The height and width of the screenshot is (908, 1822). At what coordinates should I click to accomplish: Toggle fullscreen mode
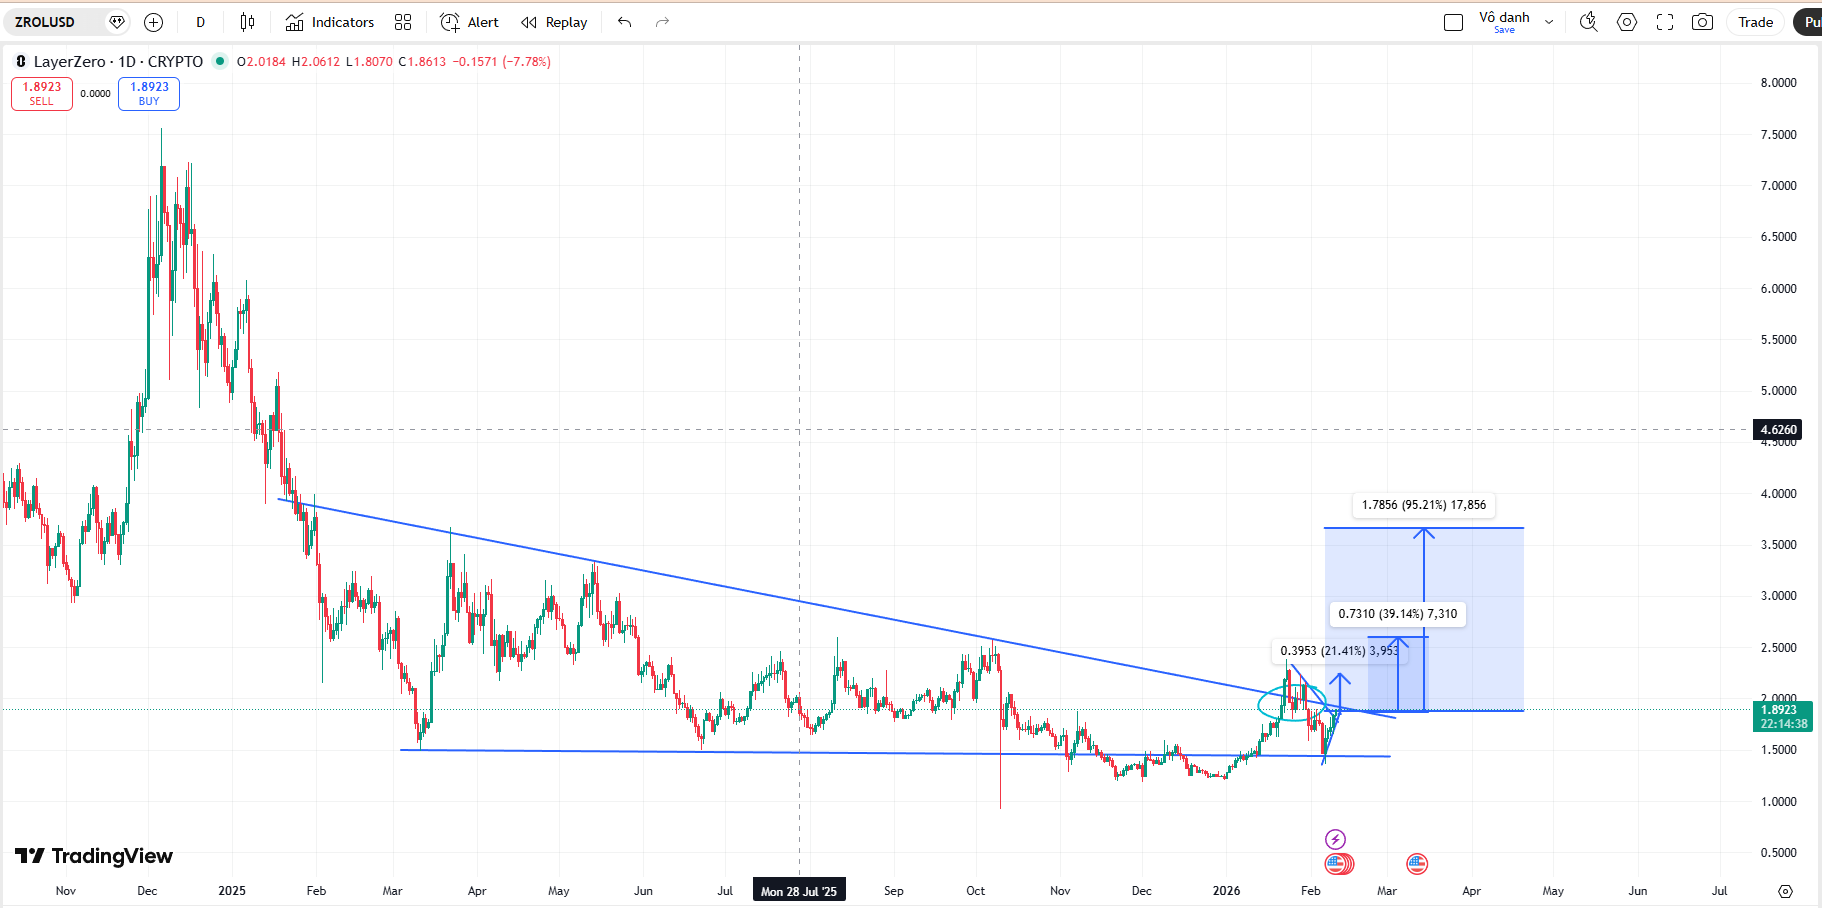(x=1665, y=22)
